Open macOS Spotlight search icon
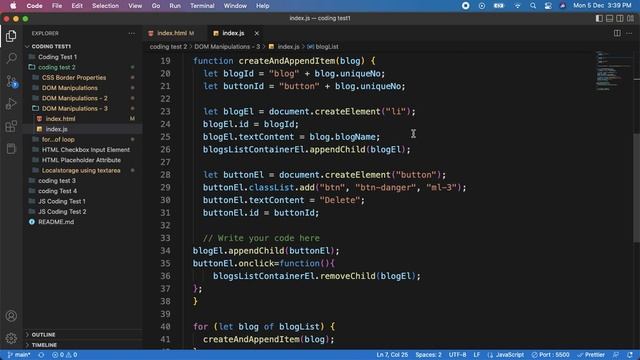Screen dimensions: 640x360 (533, 6)
